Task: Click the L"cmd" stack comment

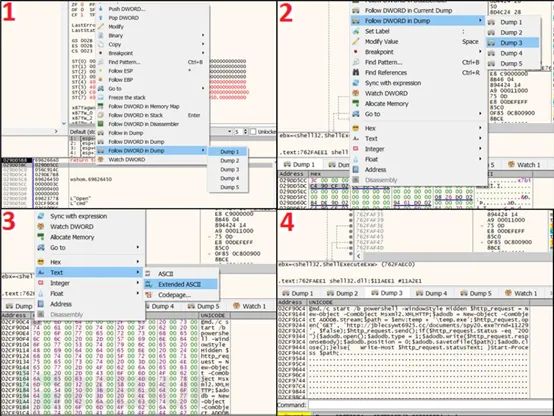Action: click(78, 203)
